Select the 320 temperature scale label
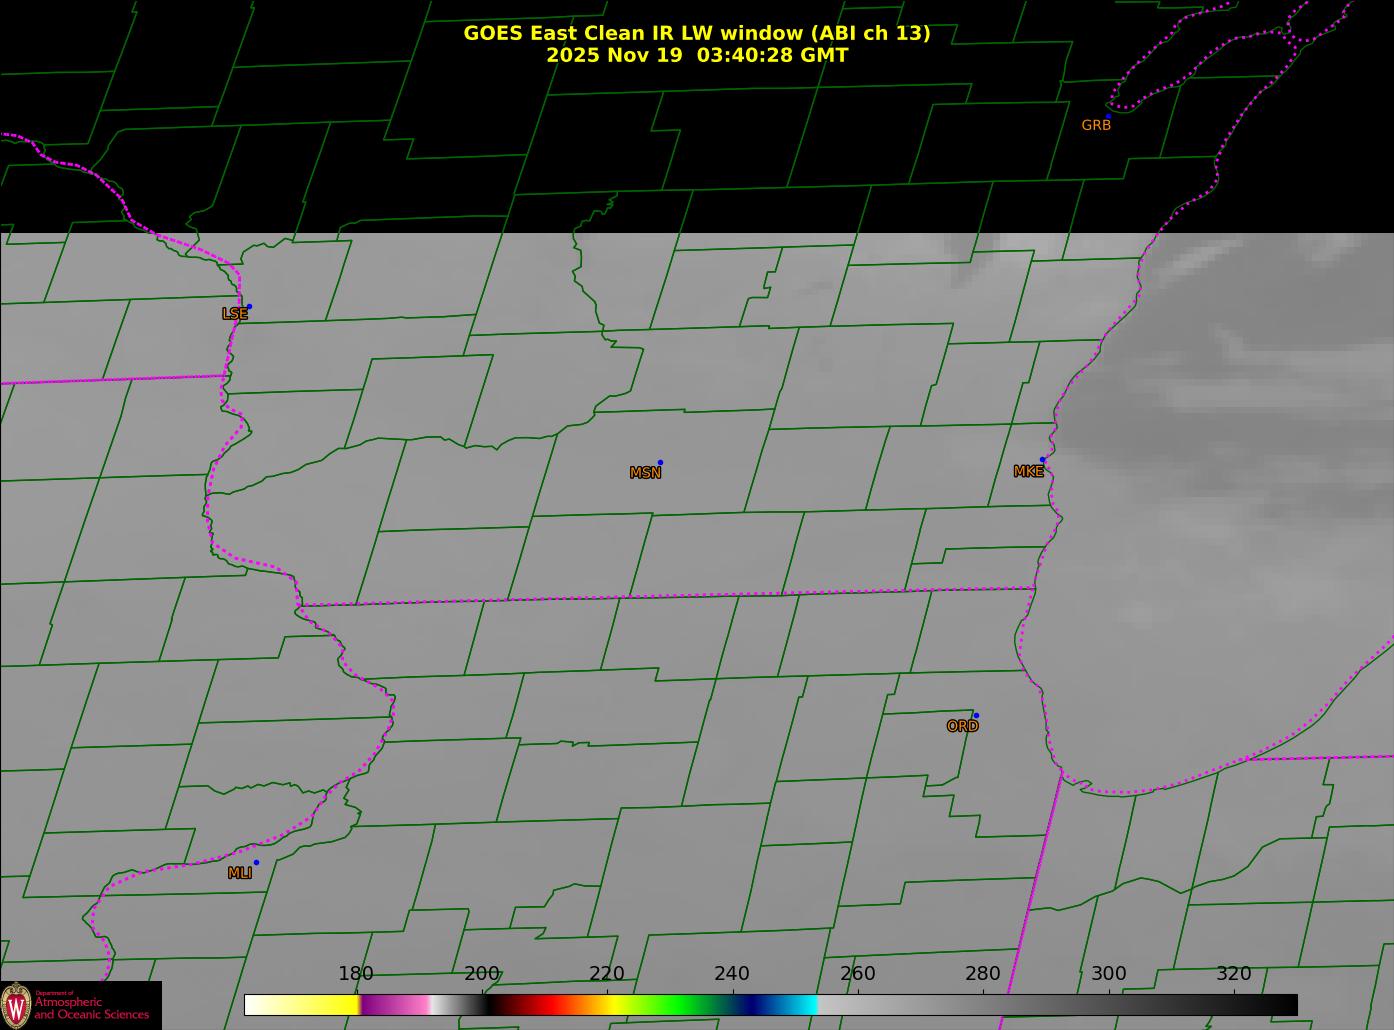This screenshot has width=1394, height=1030. tap(1233, 974)
